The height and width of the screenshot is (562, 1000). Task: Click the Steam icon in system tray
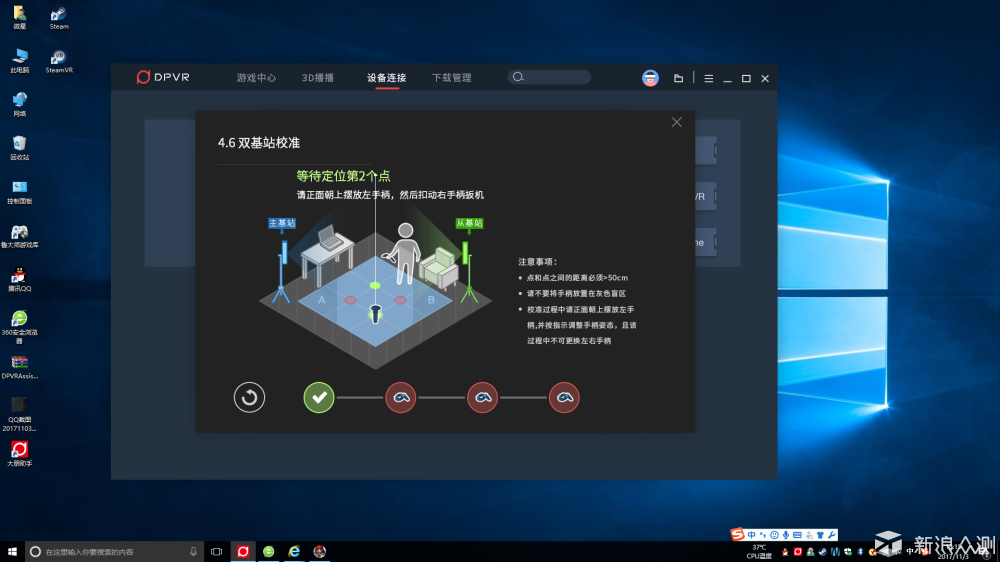pyautogui.click(x=823, y=552)
